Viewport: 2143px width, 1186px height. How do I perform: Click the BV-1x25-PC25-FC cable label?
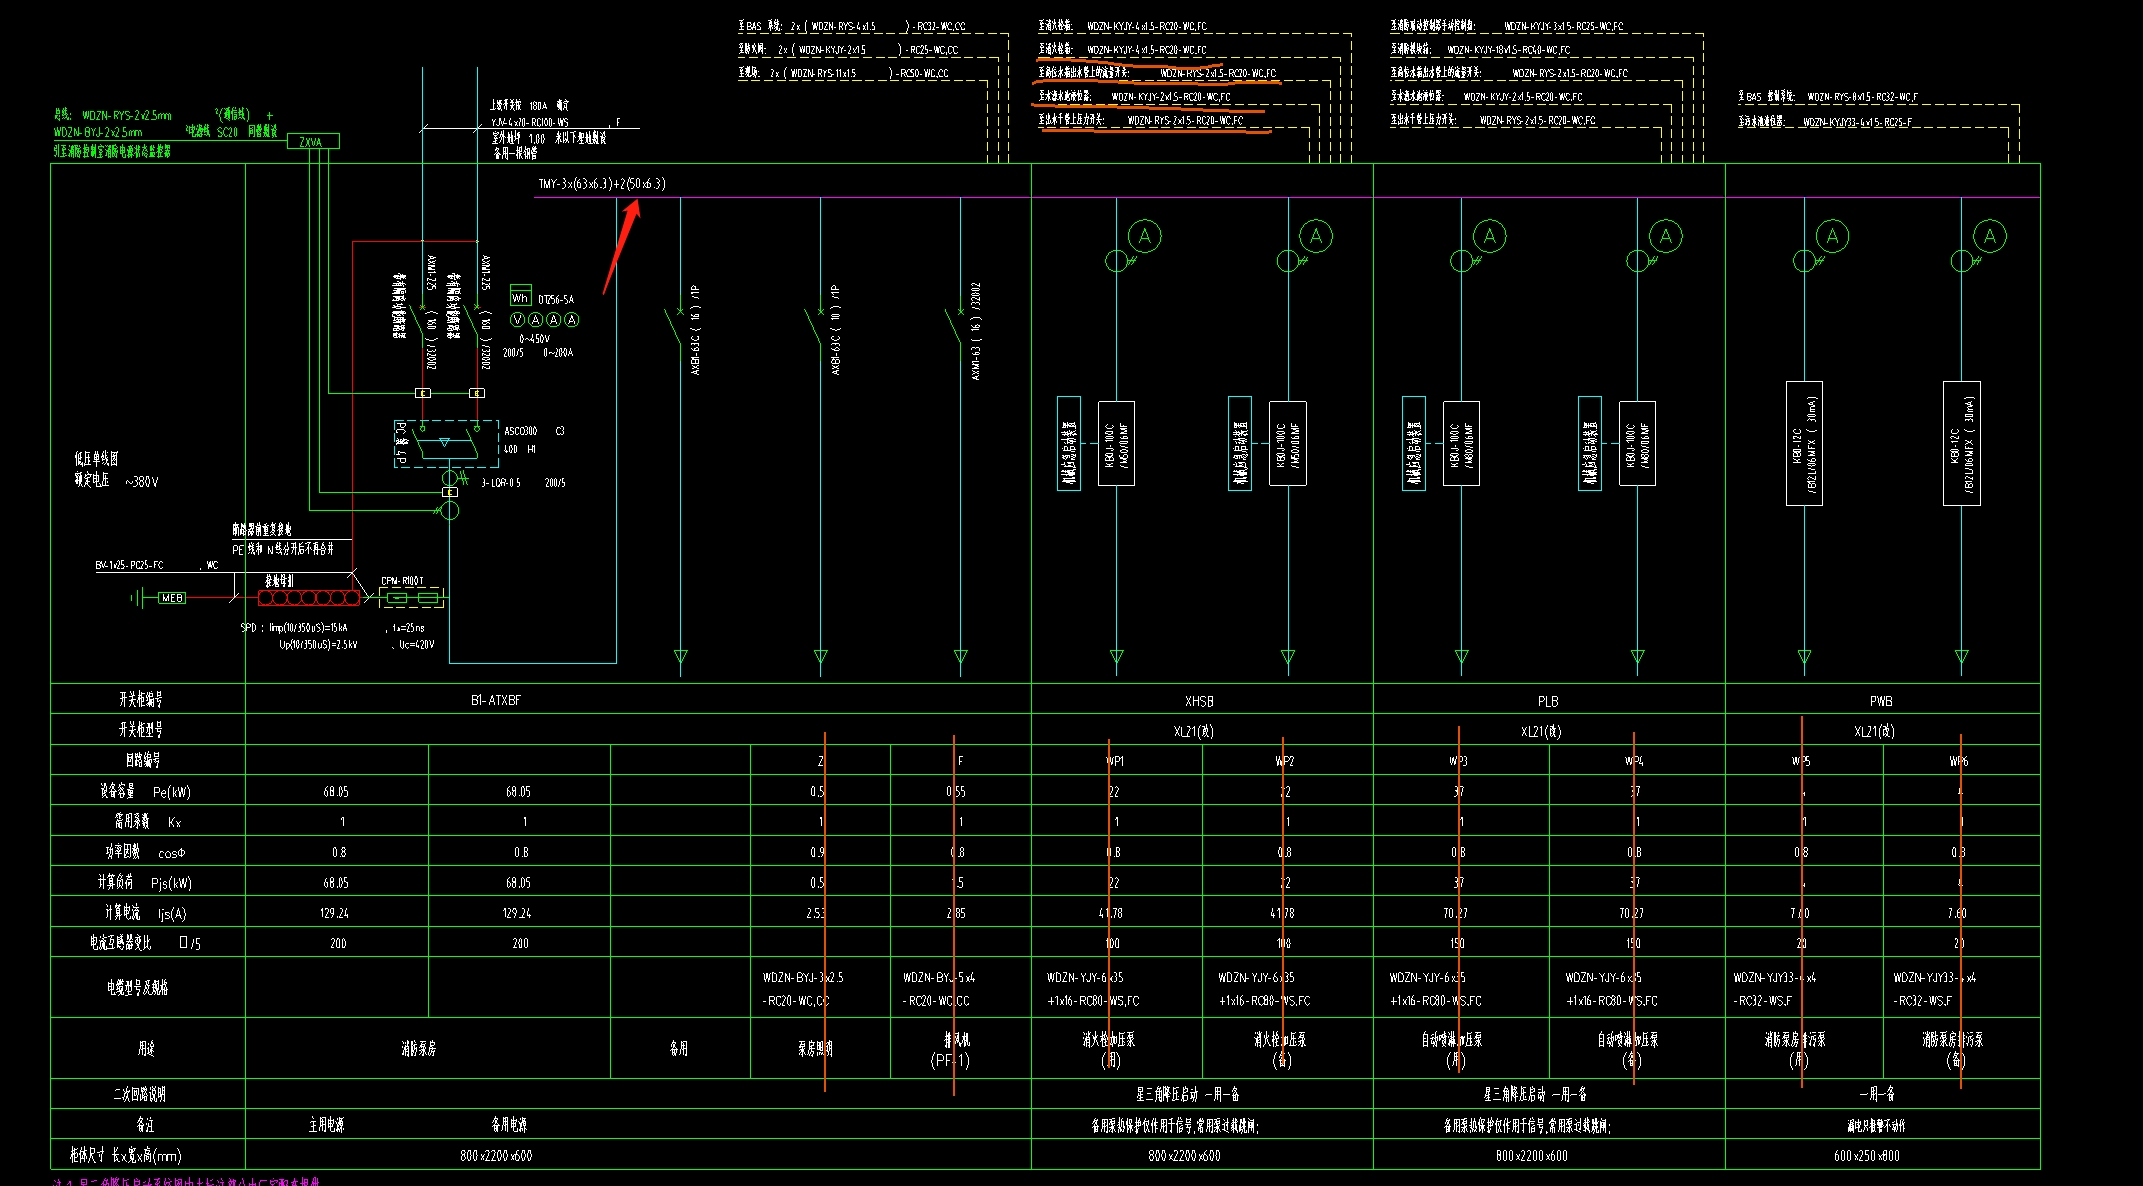pyautogui.click(x=129, y=565)
